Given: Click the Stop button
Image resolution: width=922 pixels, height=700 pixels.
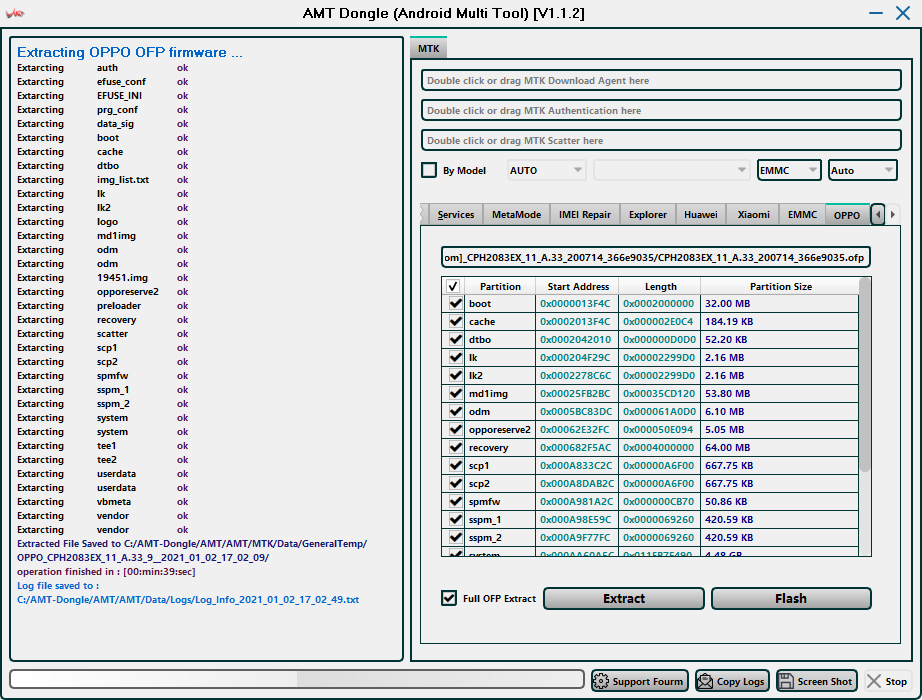Looking at the screenshot, I should (888, 681).
